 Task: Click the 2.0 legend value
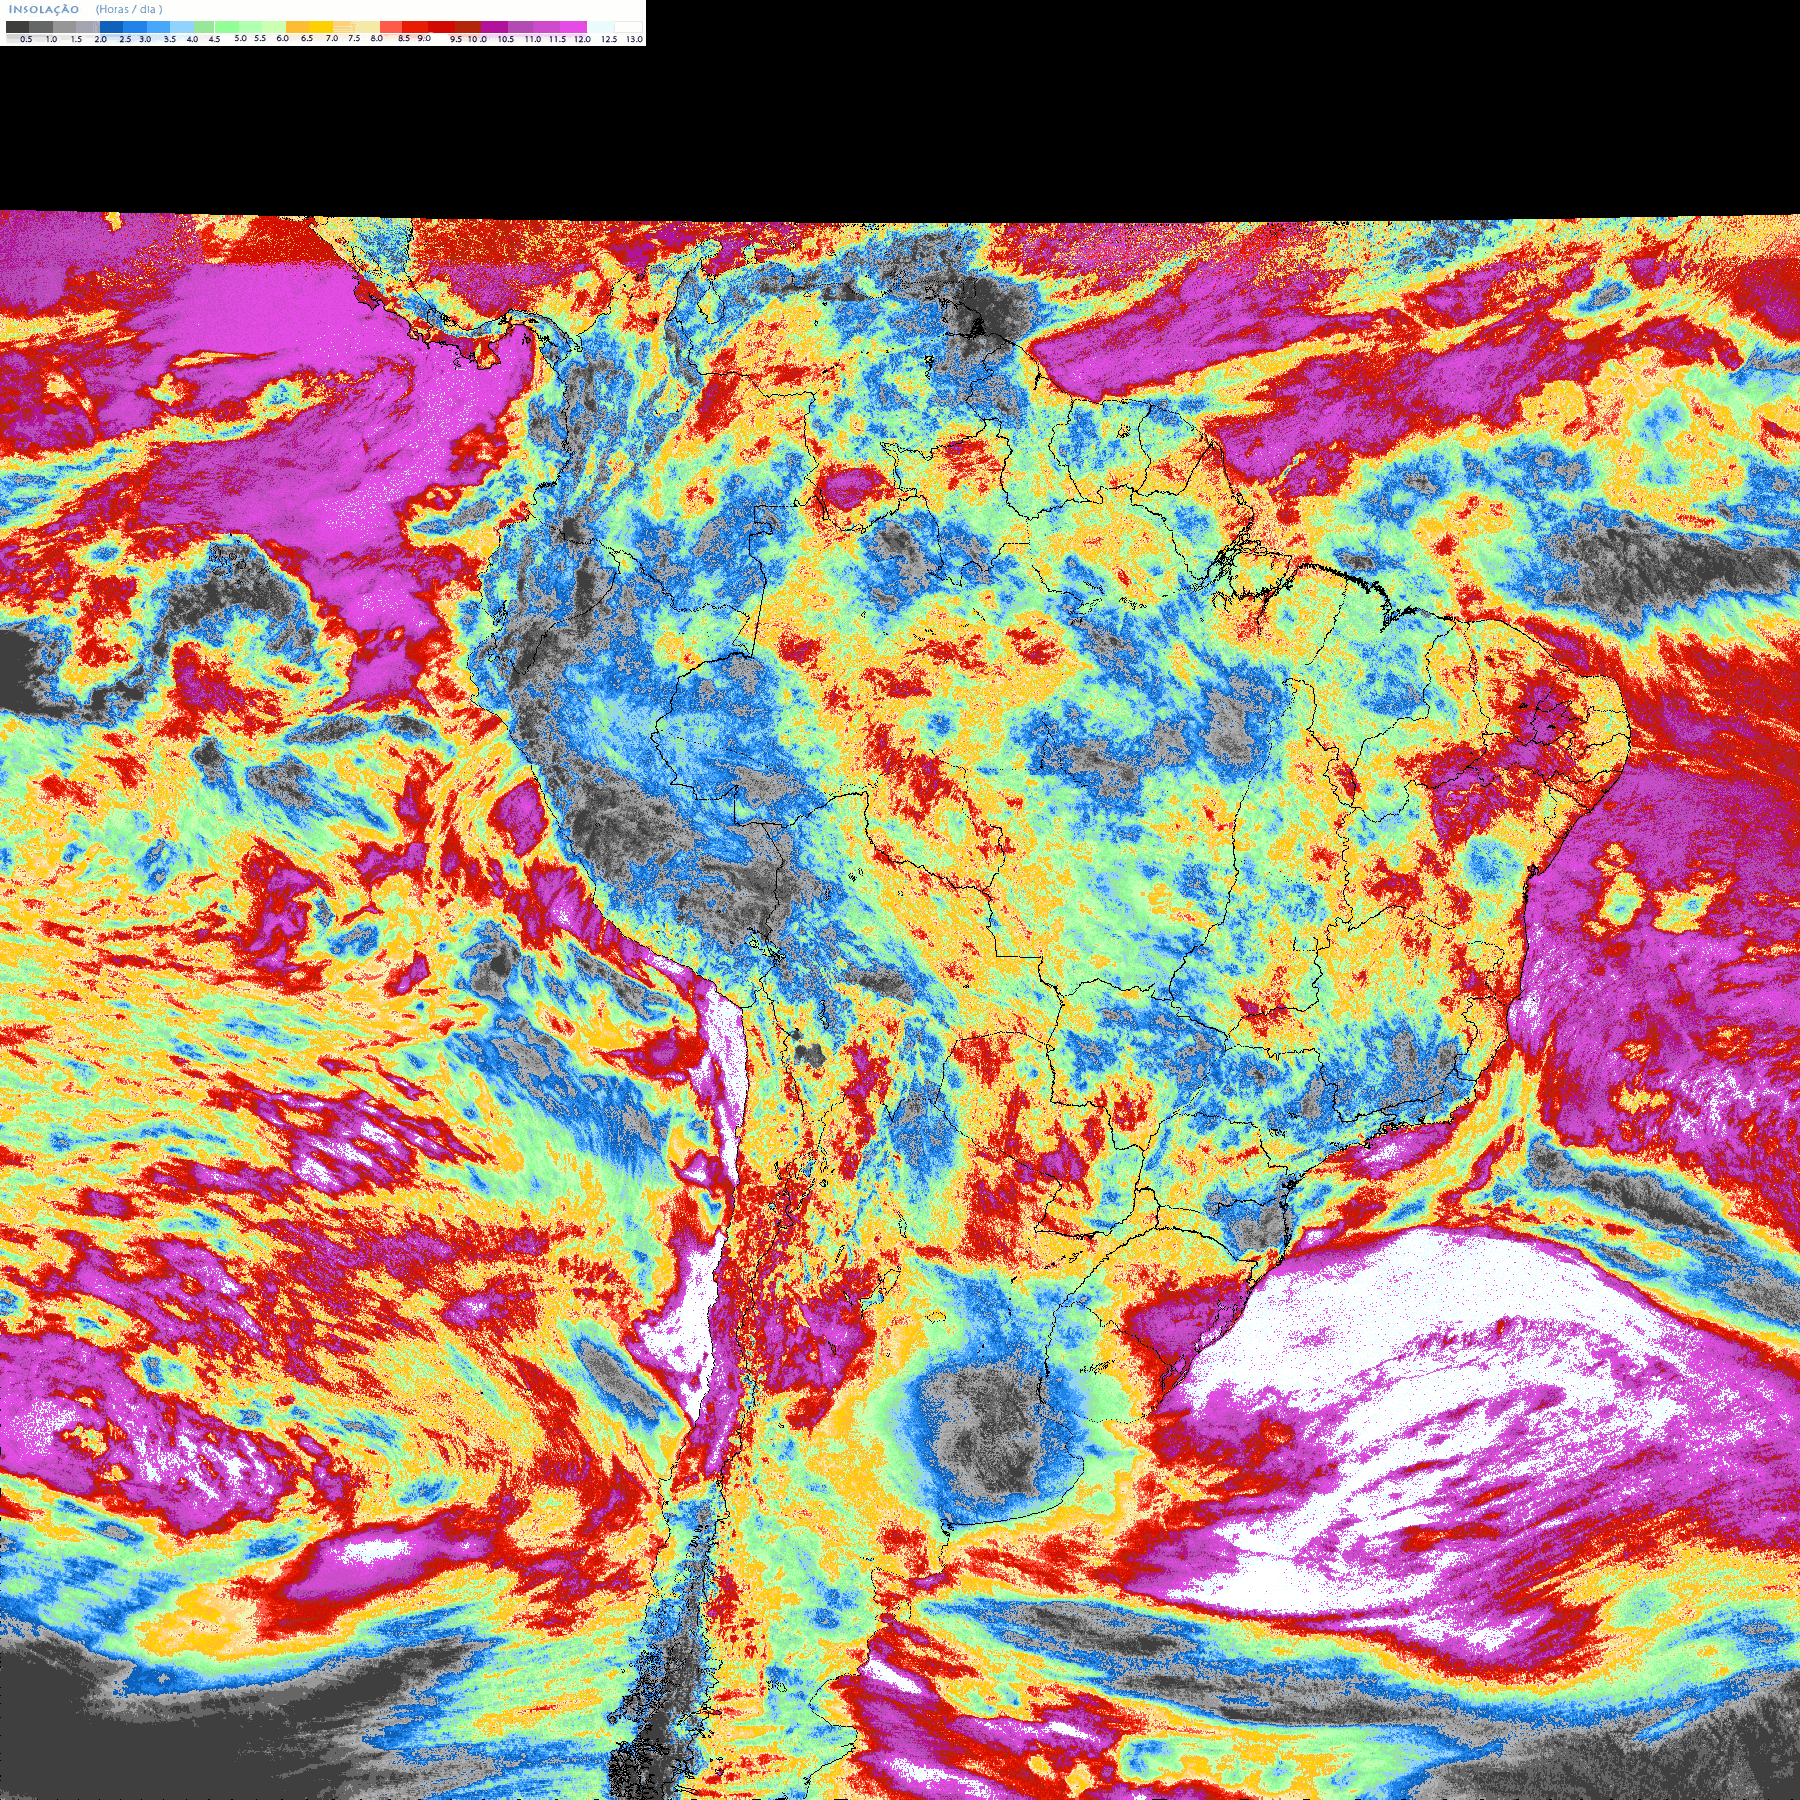[100, 39]
